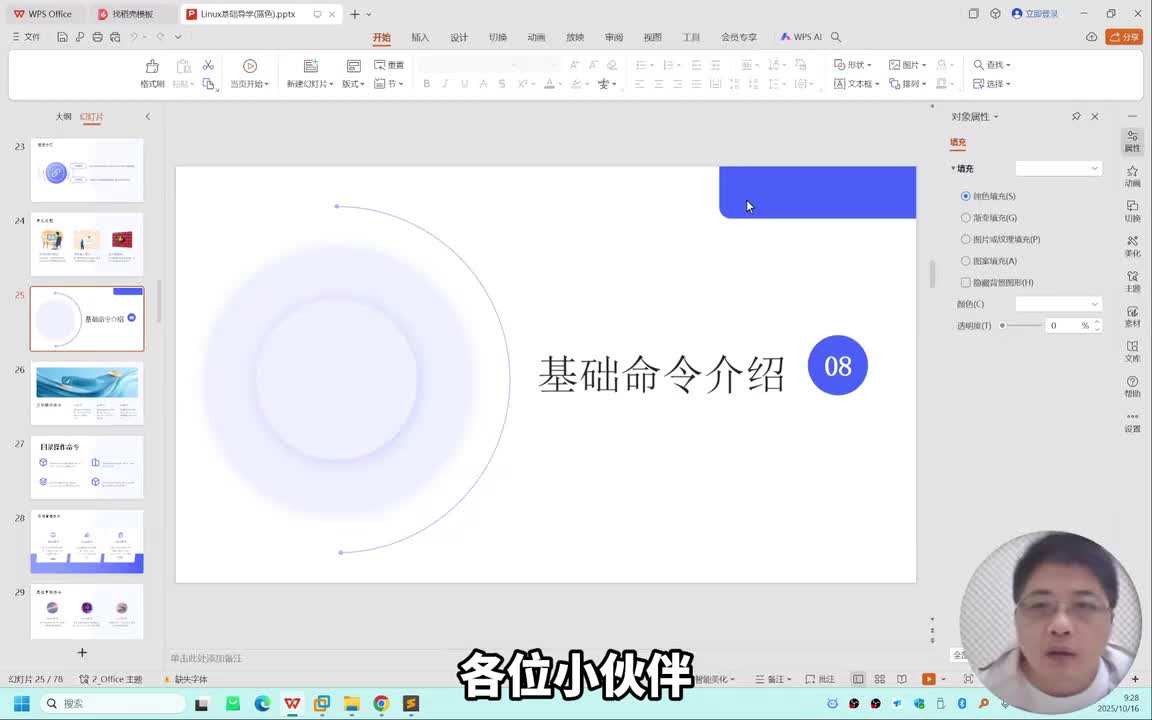Open the 切换 (Transition) sidebar icon
Image resolution: width=1152 pixels, height=720 pixels.
coord(1132,212)
